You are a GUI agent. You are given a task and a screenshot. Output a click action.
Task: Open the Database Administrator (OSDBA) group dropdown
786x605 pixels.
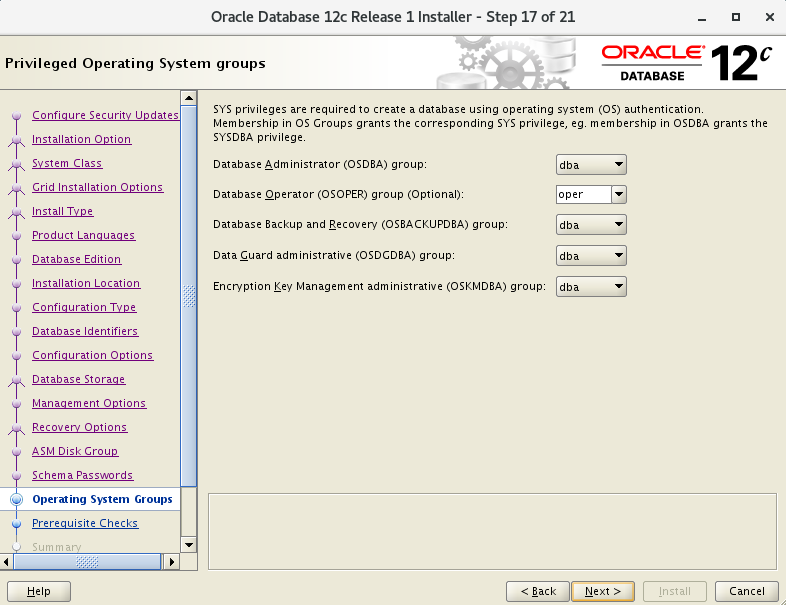[591, 164]
